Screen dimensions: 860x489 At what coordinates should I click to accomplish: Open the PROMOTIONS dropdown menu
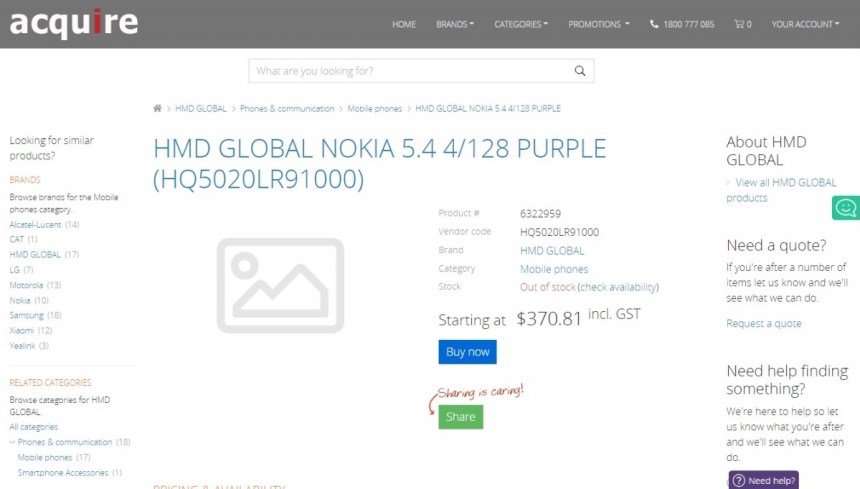click(598, 24)
